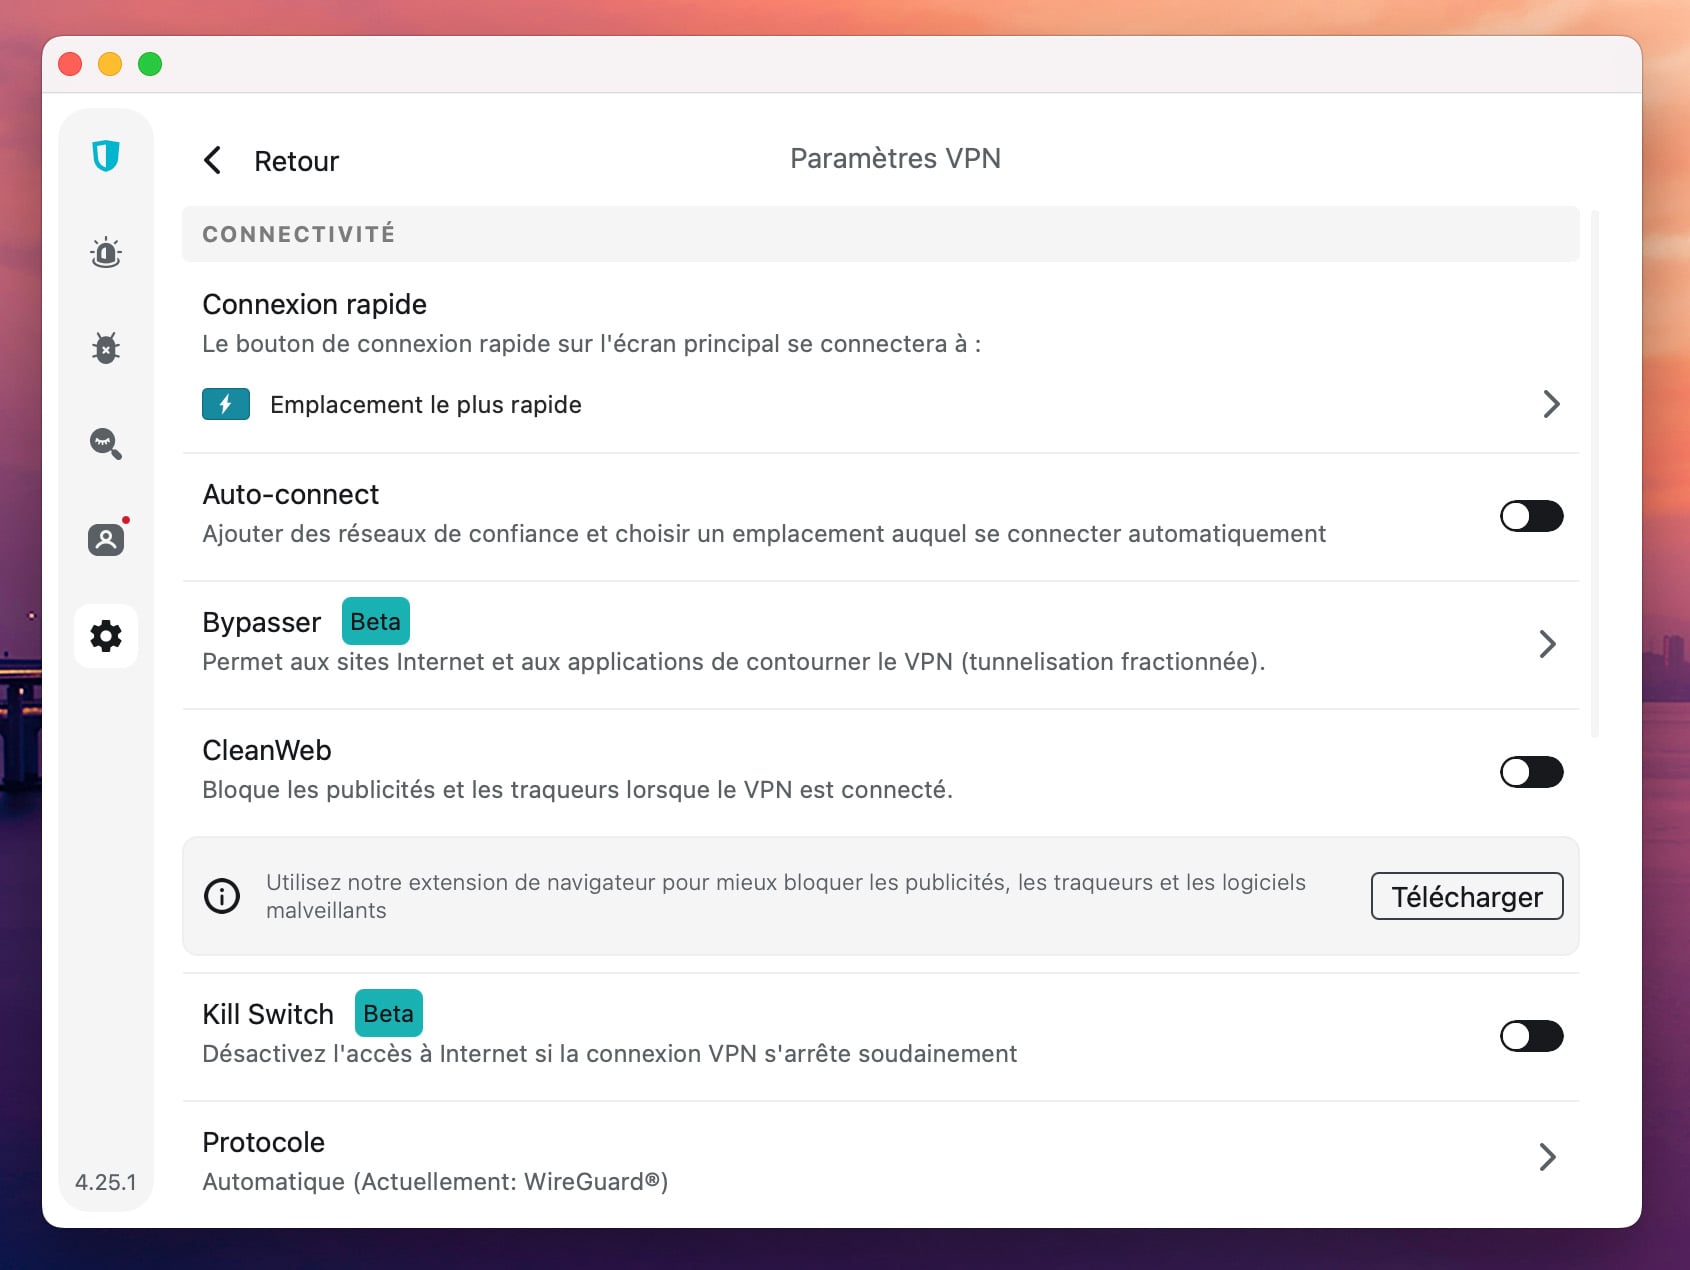Click "Désactivez l'accès à Internet" description
1690x1270 pixels.
pos(610,1054)
